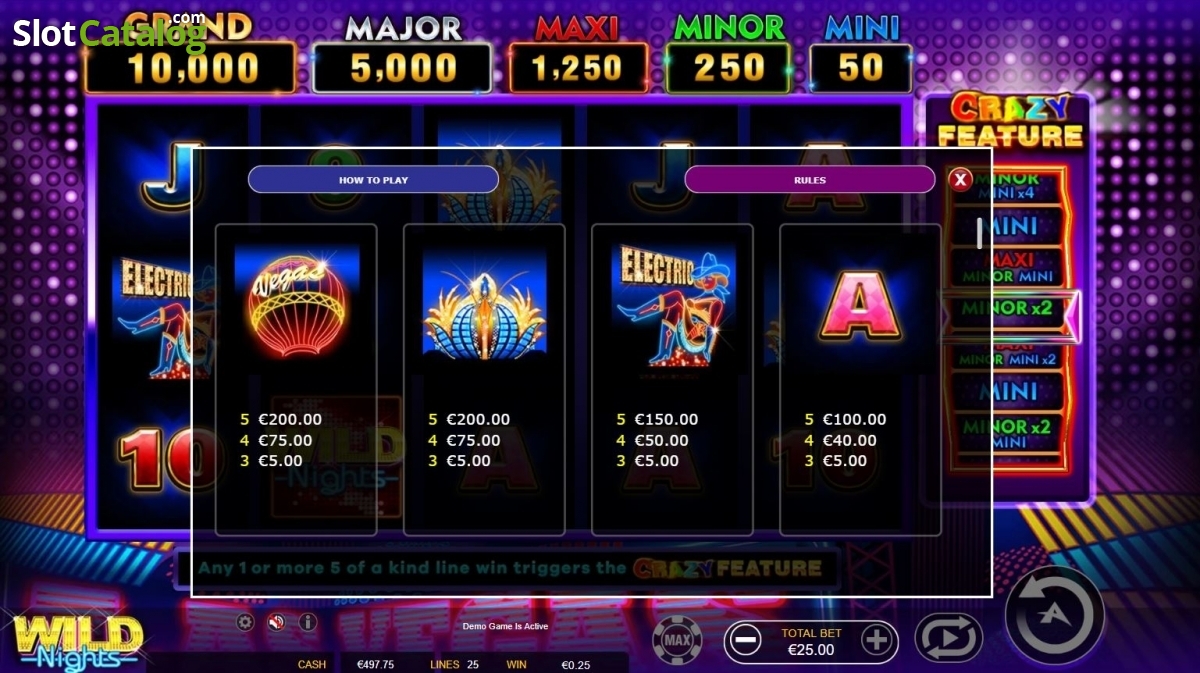Select the Electric cowgirl symbol card
Screen dimensions: 1200x673
point(672,380)
